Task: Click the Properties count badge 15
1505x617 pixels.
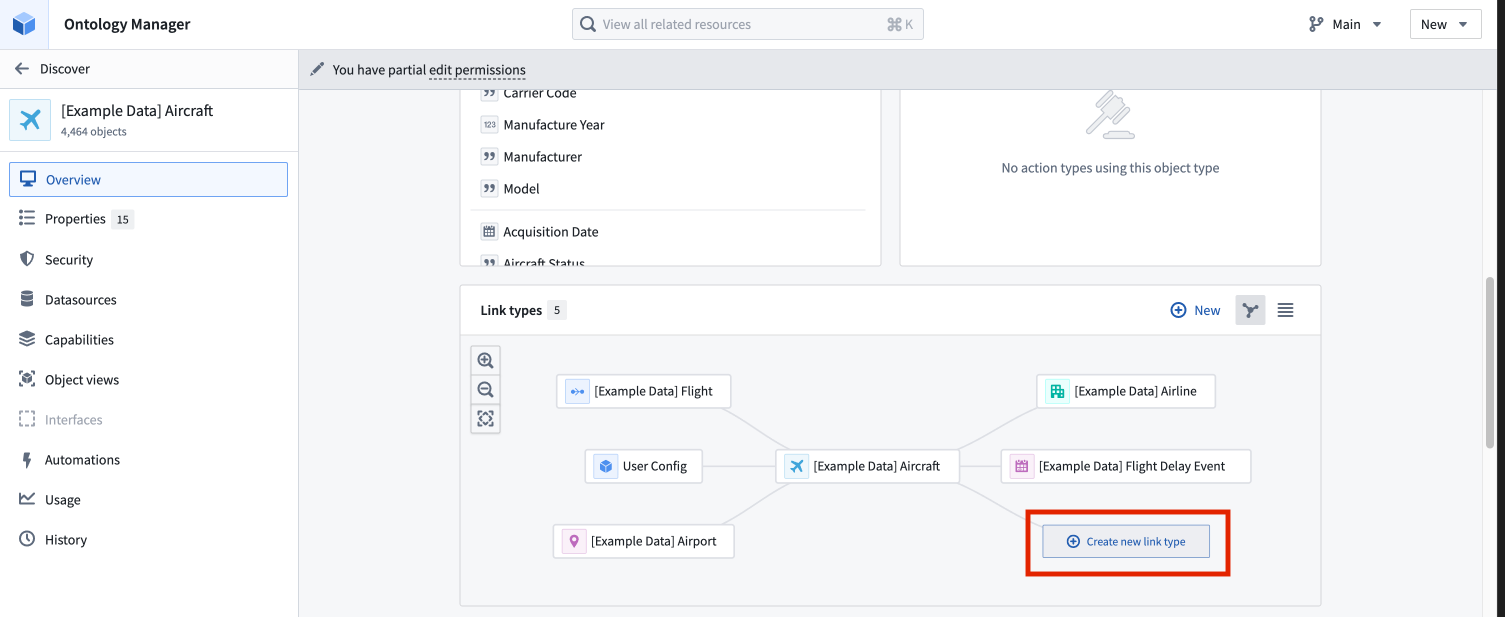Action: (x=122, y=219)
